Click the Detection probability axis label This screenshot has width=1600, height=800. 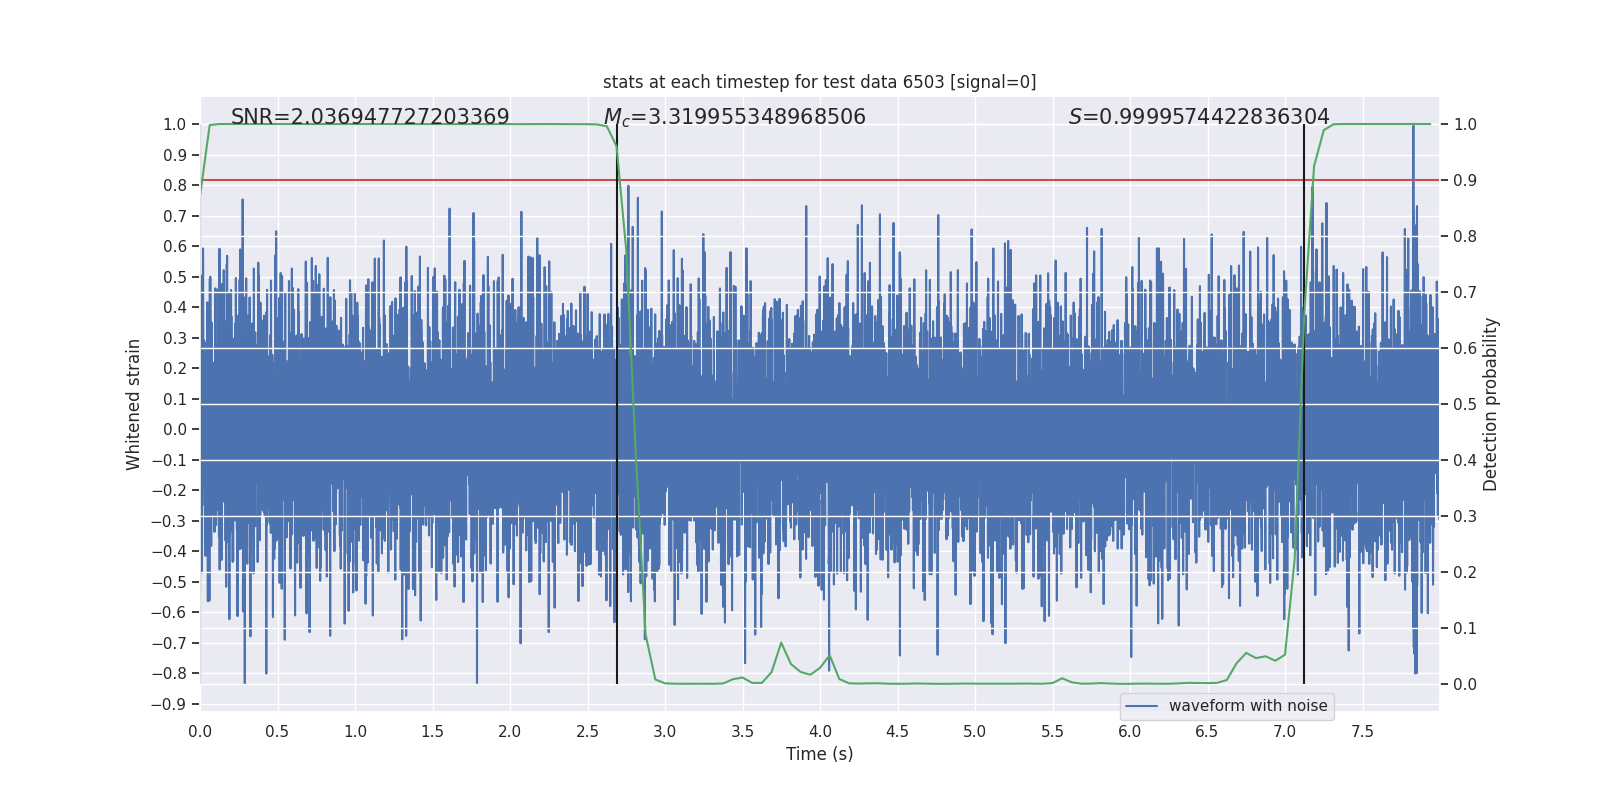[x=1491, y=404]
